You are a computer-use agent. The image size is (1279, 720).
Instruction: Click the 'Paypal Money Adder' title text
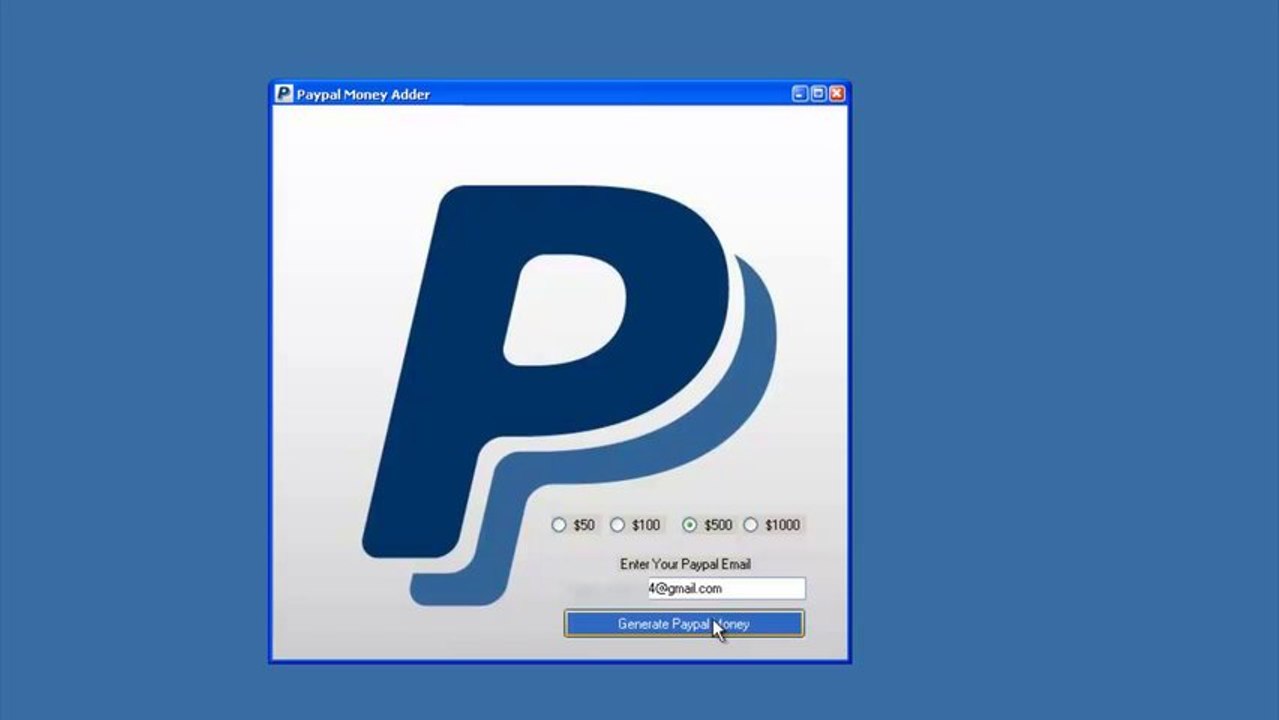[363, 95]
